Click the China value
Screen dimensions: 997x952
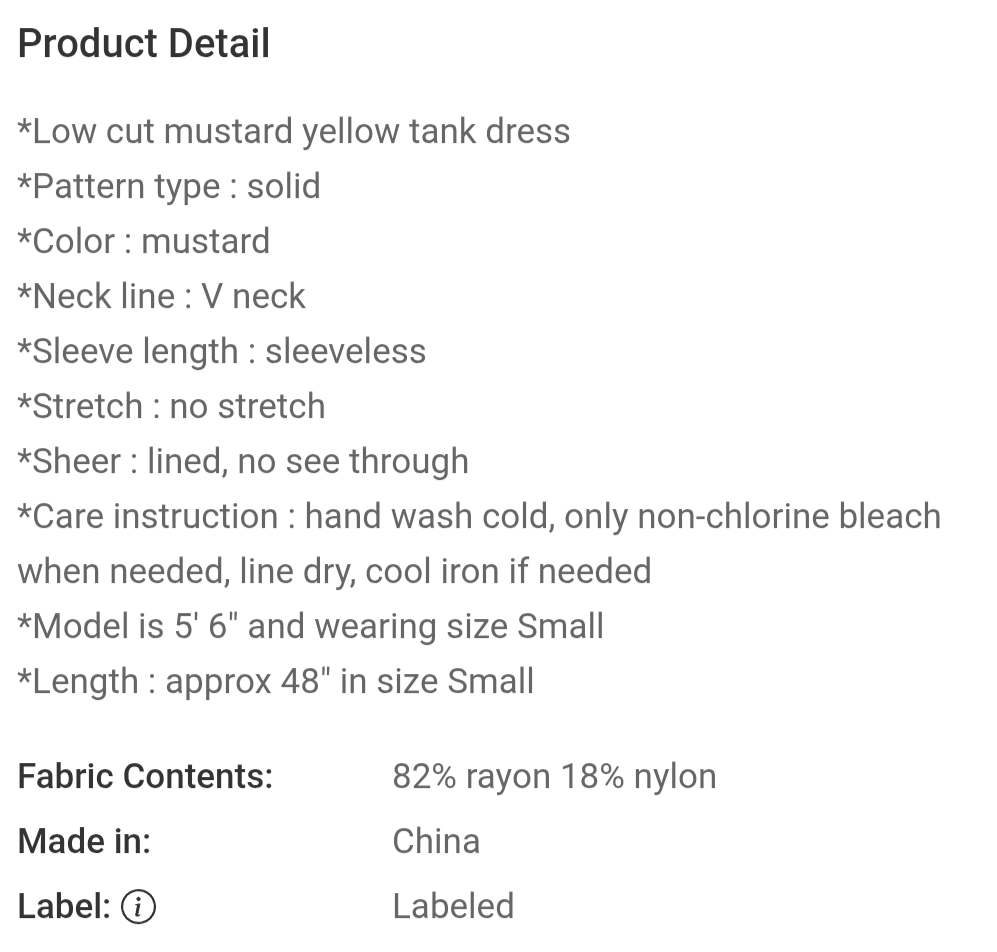tap(436, 841)
